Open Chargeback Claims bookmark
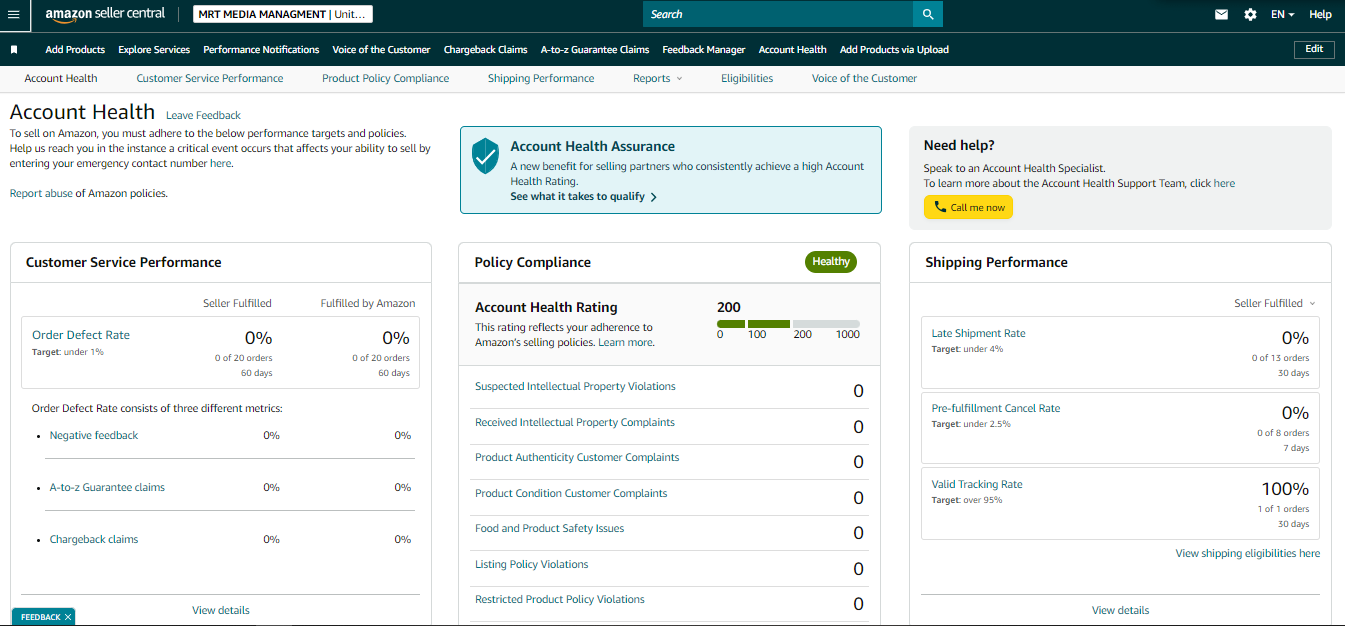 tap(485, 49)
